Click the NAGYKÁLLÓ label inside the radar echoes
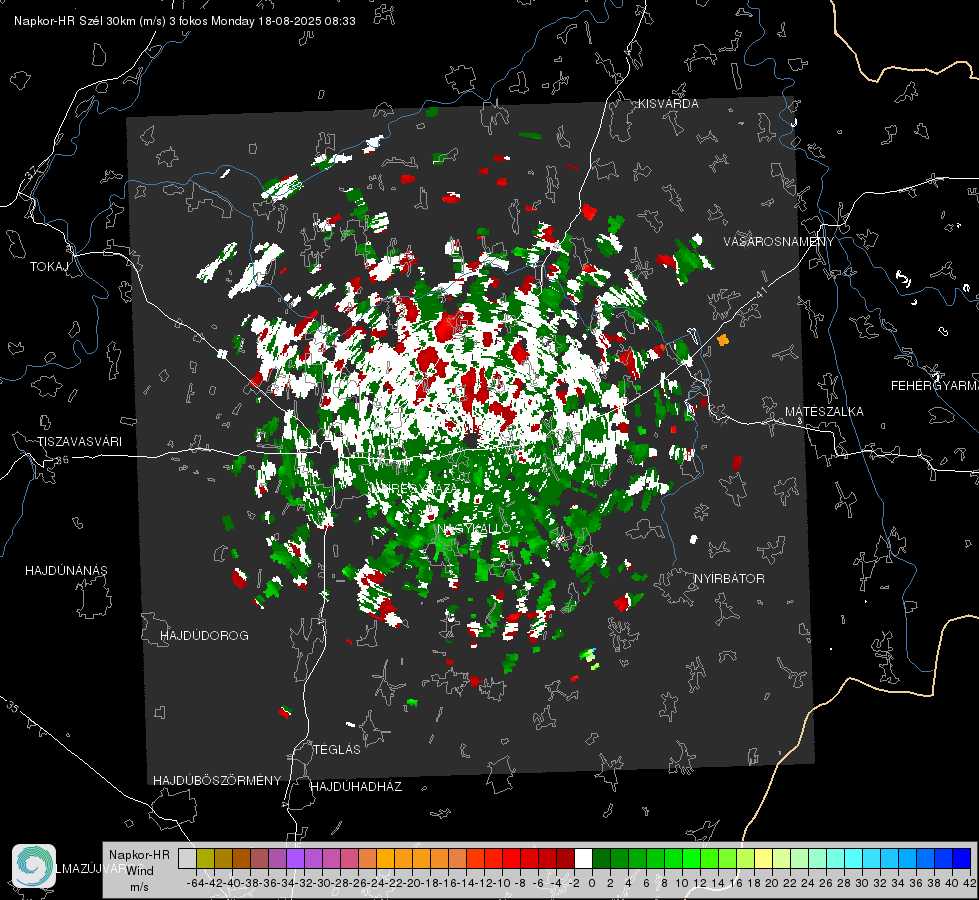This screenshot has width=979, height=900. tap(473, 529)
